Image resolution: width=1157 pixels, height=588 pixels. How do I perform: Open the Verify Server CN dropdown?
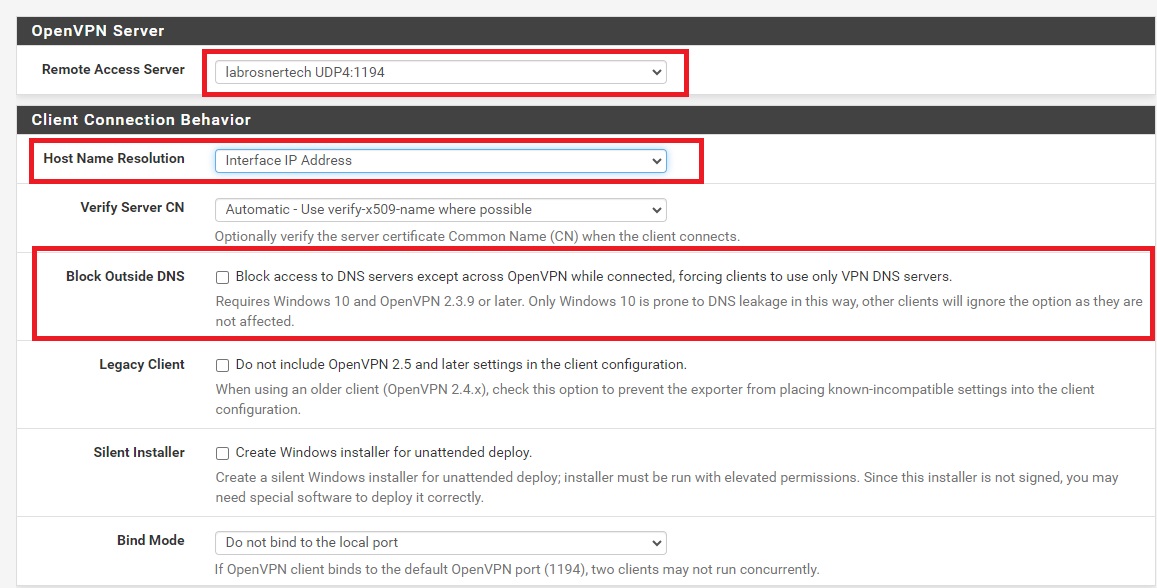point(441,210)
